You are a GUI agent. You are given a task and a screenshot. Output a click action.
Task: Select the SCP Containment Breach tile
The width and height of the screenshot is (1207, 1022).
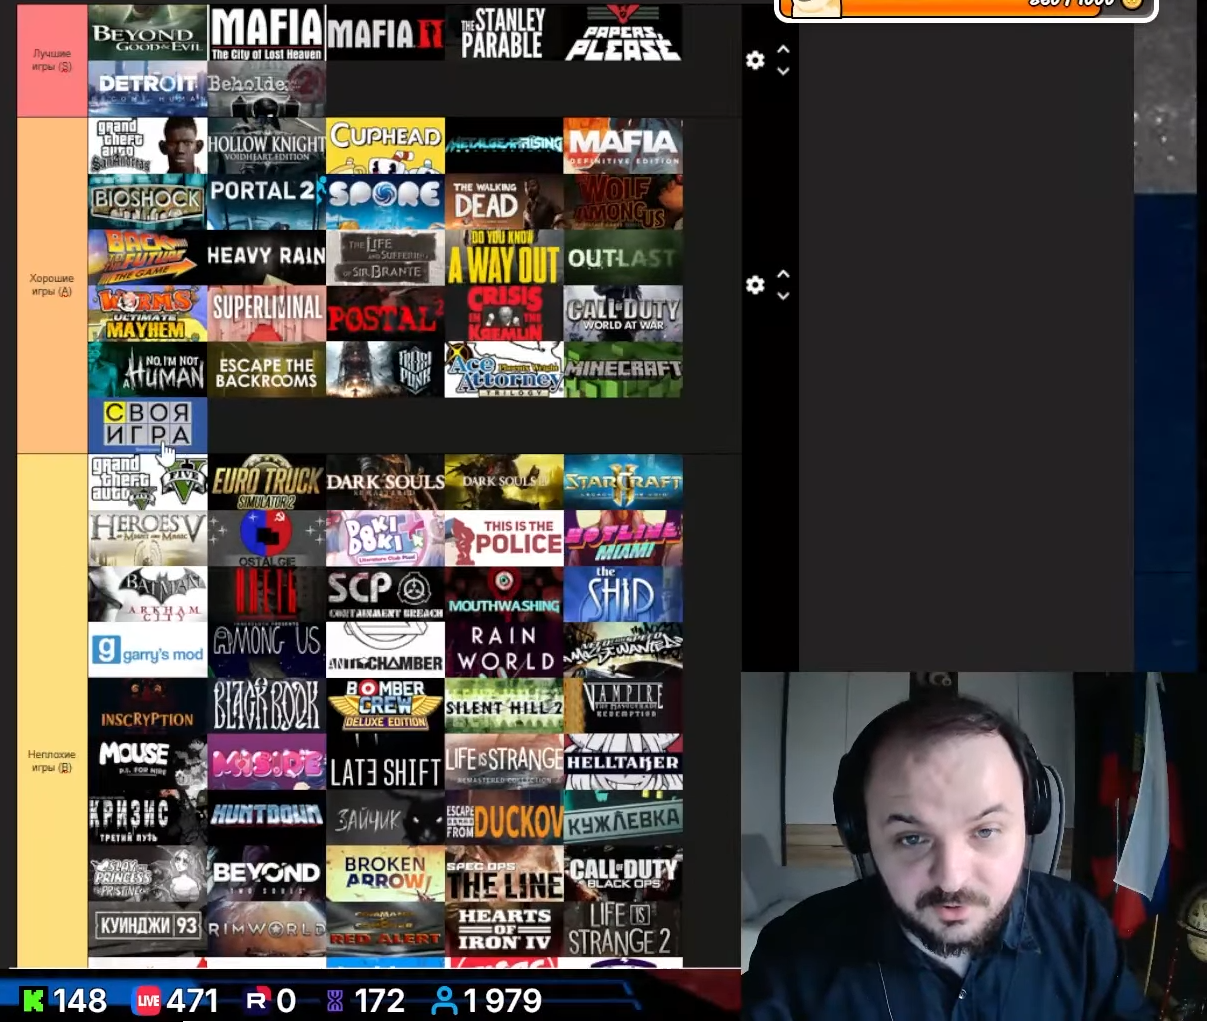point(386,594)
